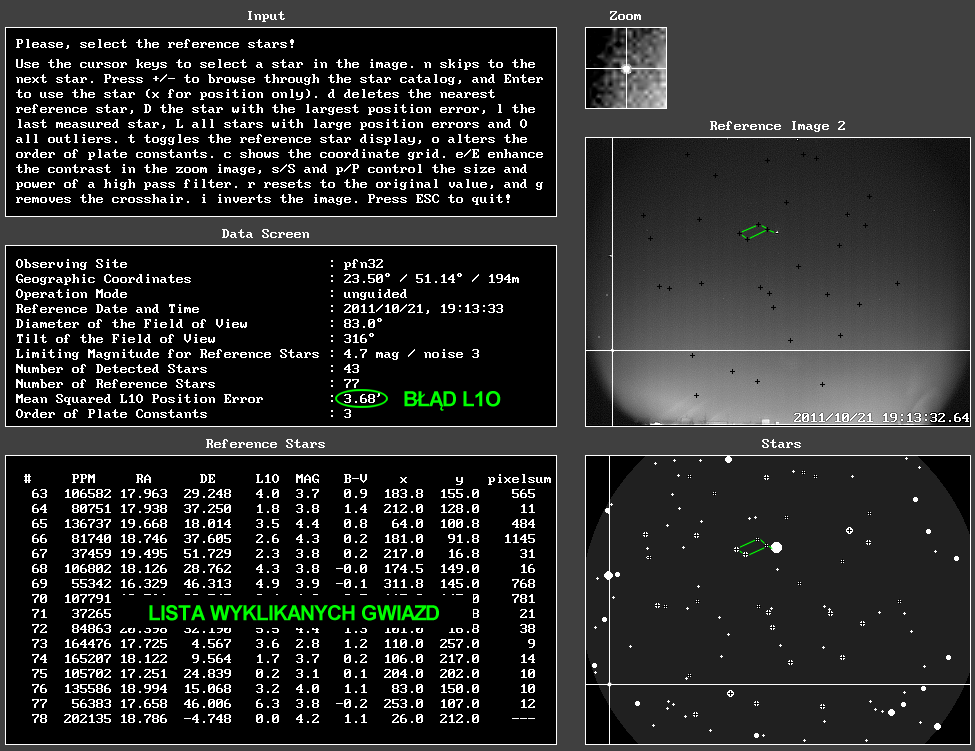Click the 'Zoom' panel heading

(625, 16)
